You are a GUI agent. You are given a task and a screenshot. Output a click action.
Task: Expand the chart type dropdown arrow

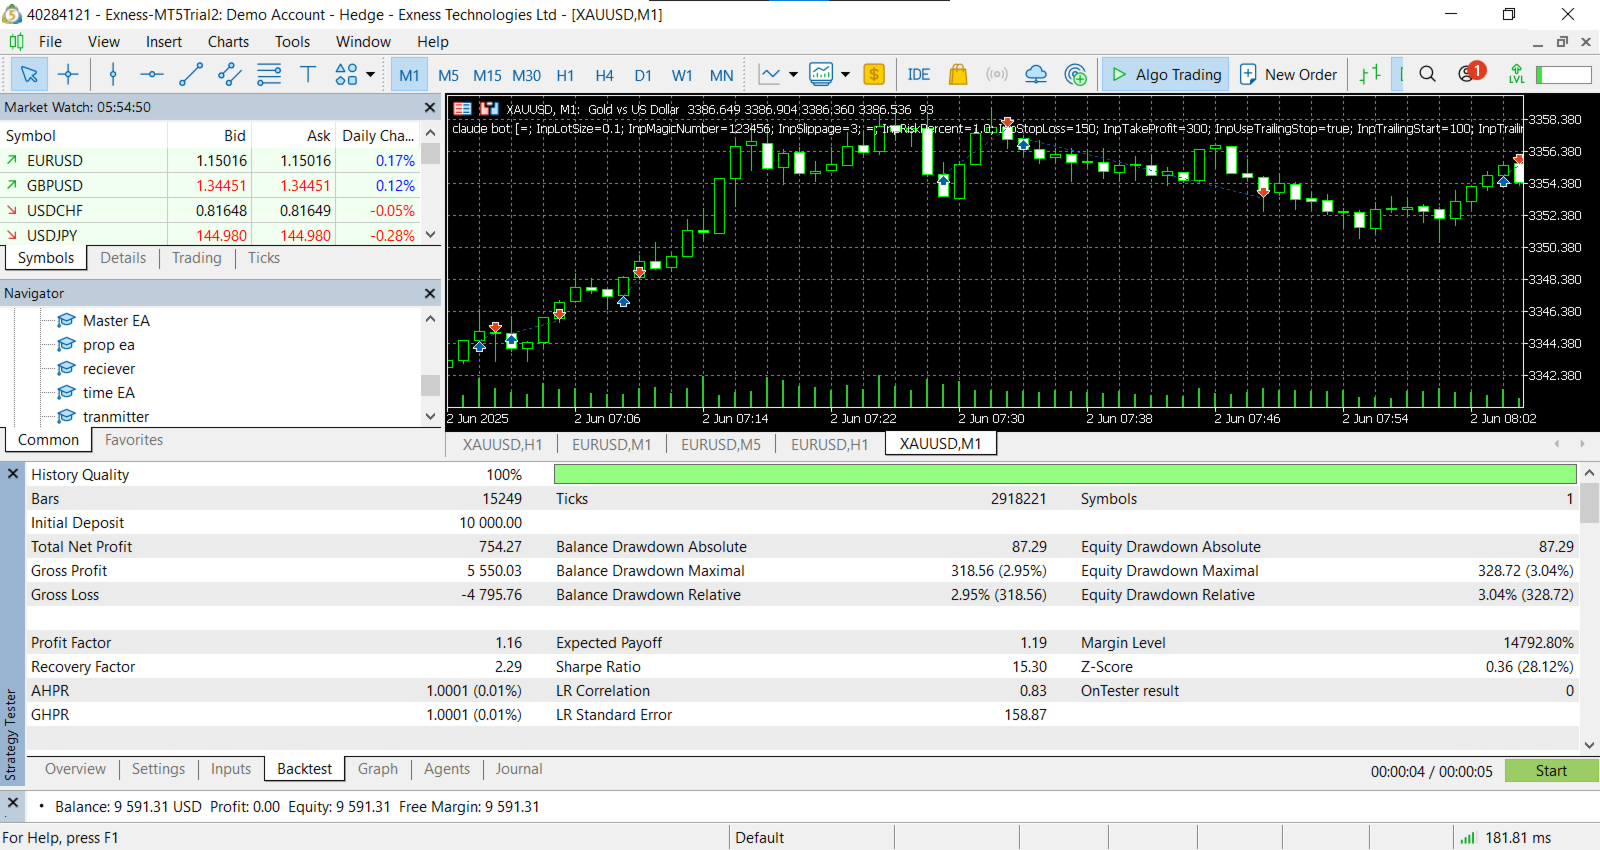click(x=794, y=74)
